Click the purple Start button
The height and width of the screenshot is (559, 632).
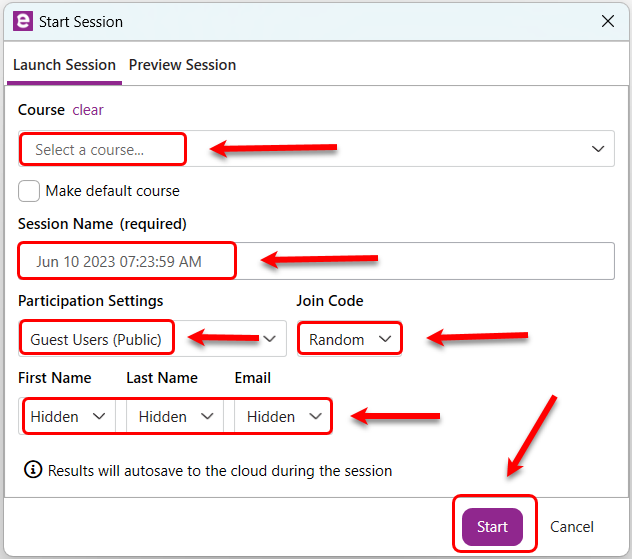click(x=492, y=527)
